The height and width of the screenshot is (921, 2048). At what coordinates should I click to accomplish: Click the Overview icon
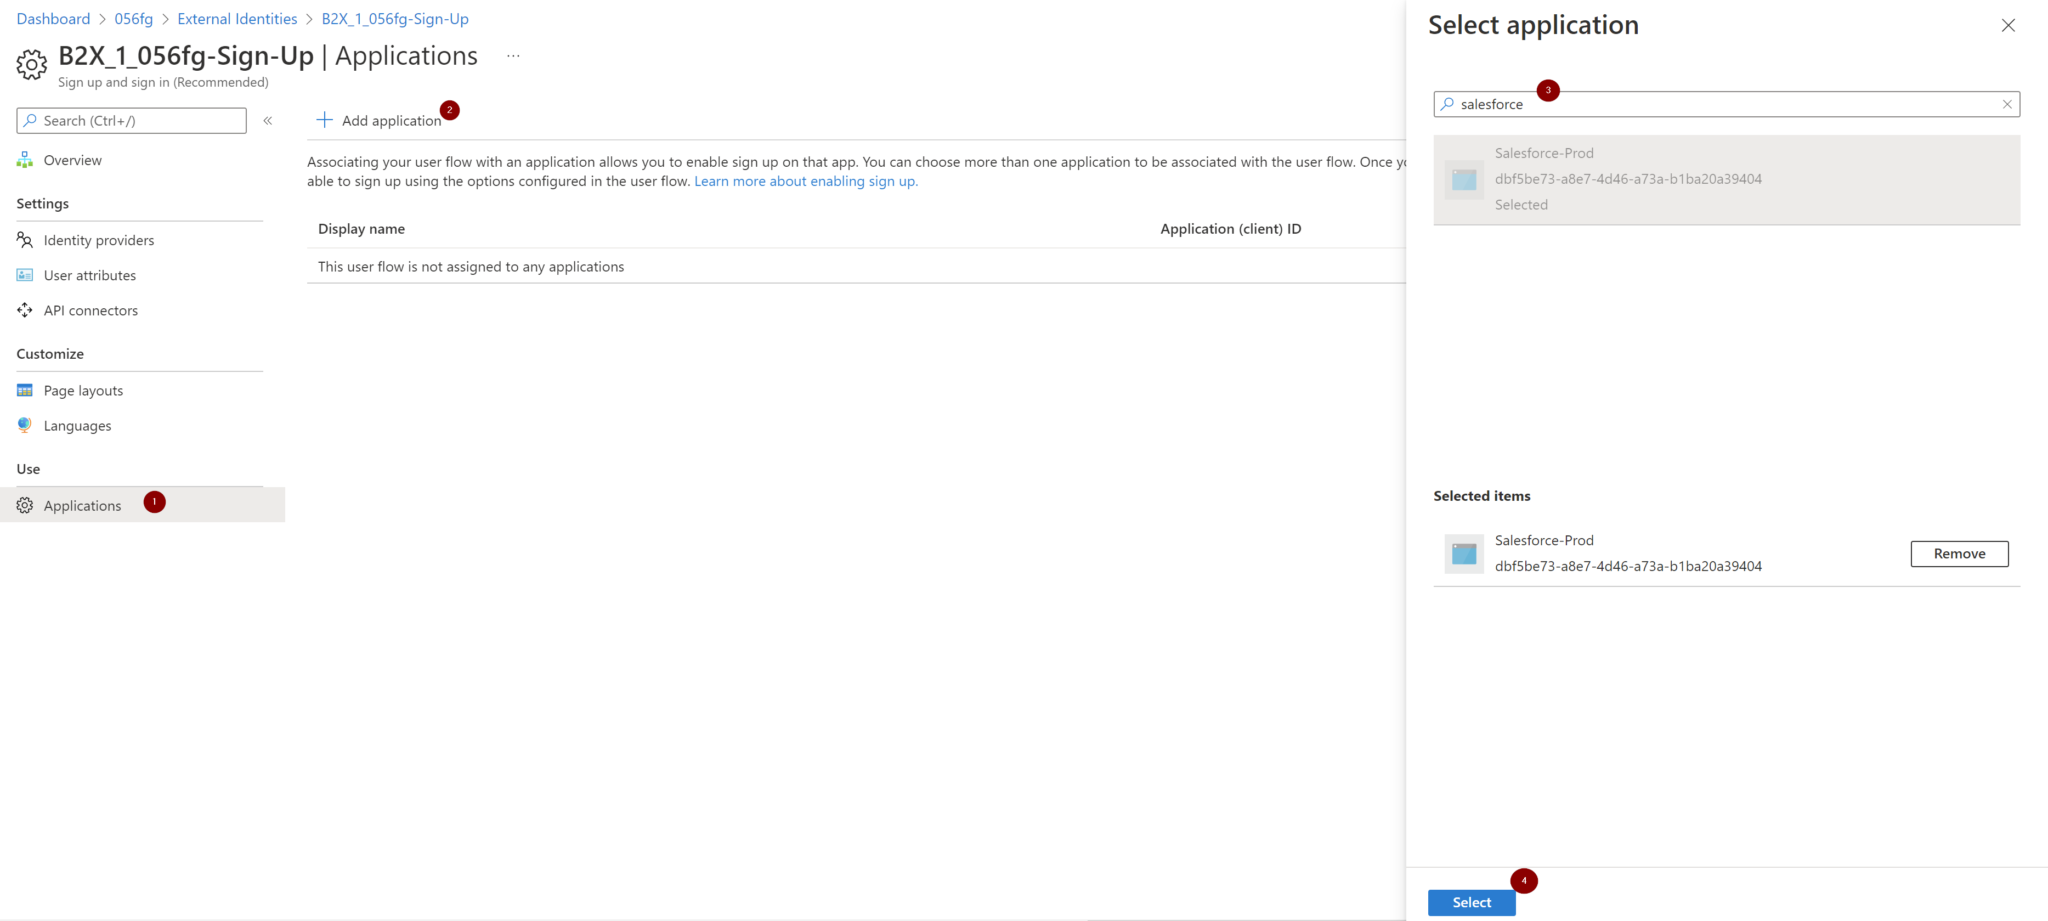point(24,159)
